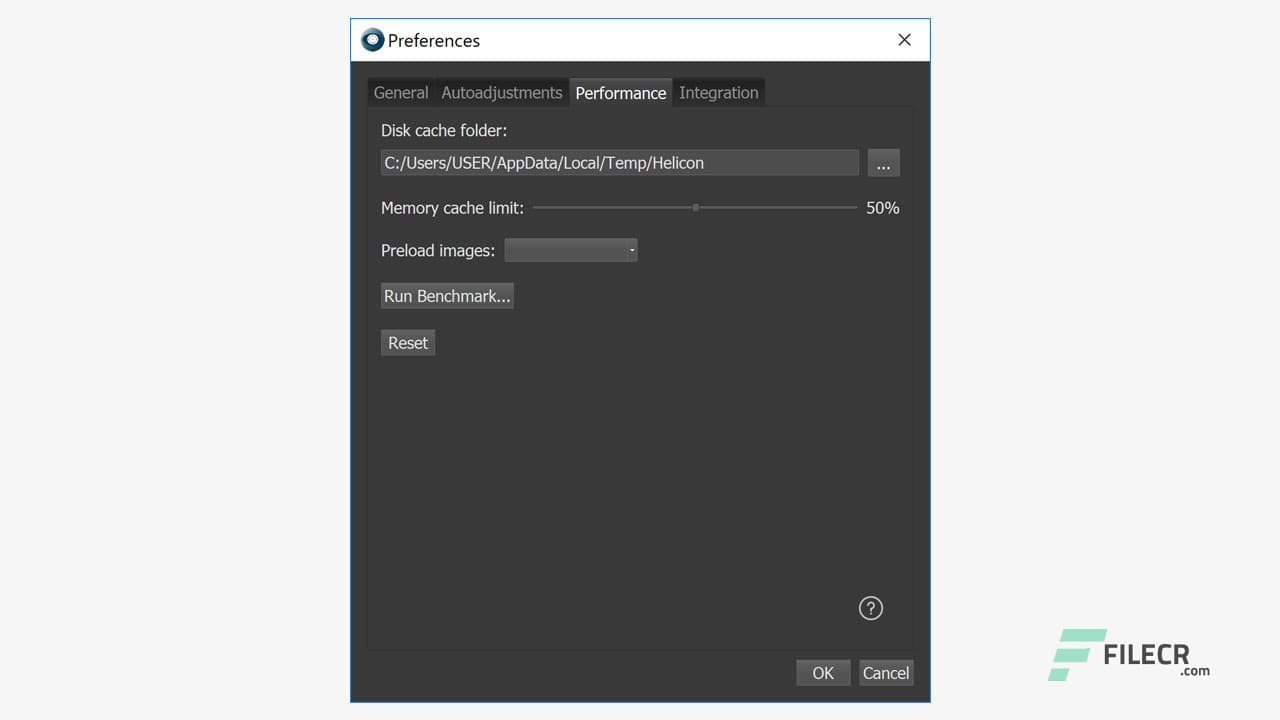This screenshot has width=1280, height=720.
Task: Confirm preferences with the OK button
Action: [822, 672]
